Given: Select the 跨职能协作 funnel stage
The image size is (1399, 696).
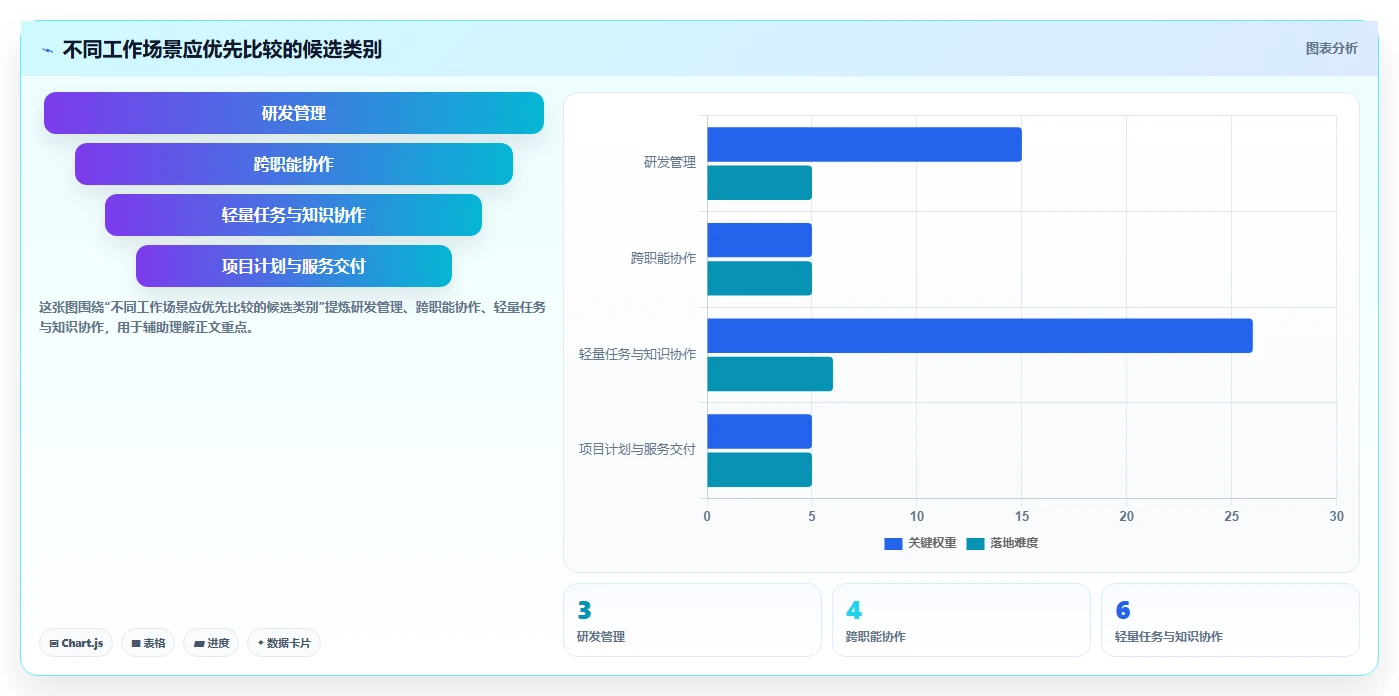Looking at the screenshot, I should point(294,164).
